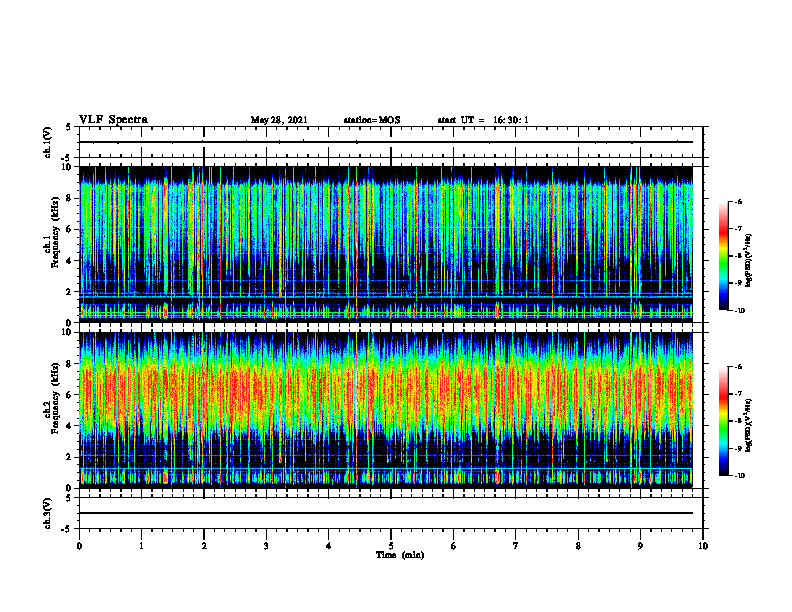
Task: Click time axis tick label "8"
Action: pyautogui.click(x=578, y=546)
